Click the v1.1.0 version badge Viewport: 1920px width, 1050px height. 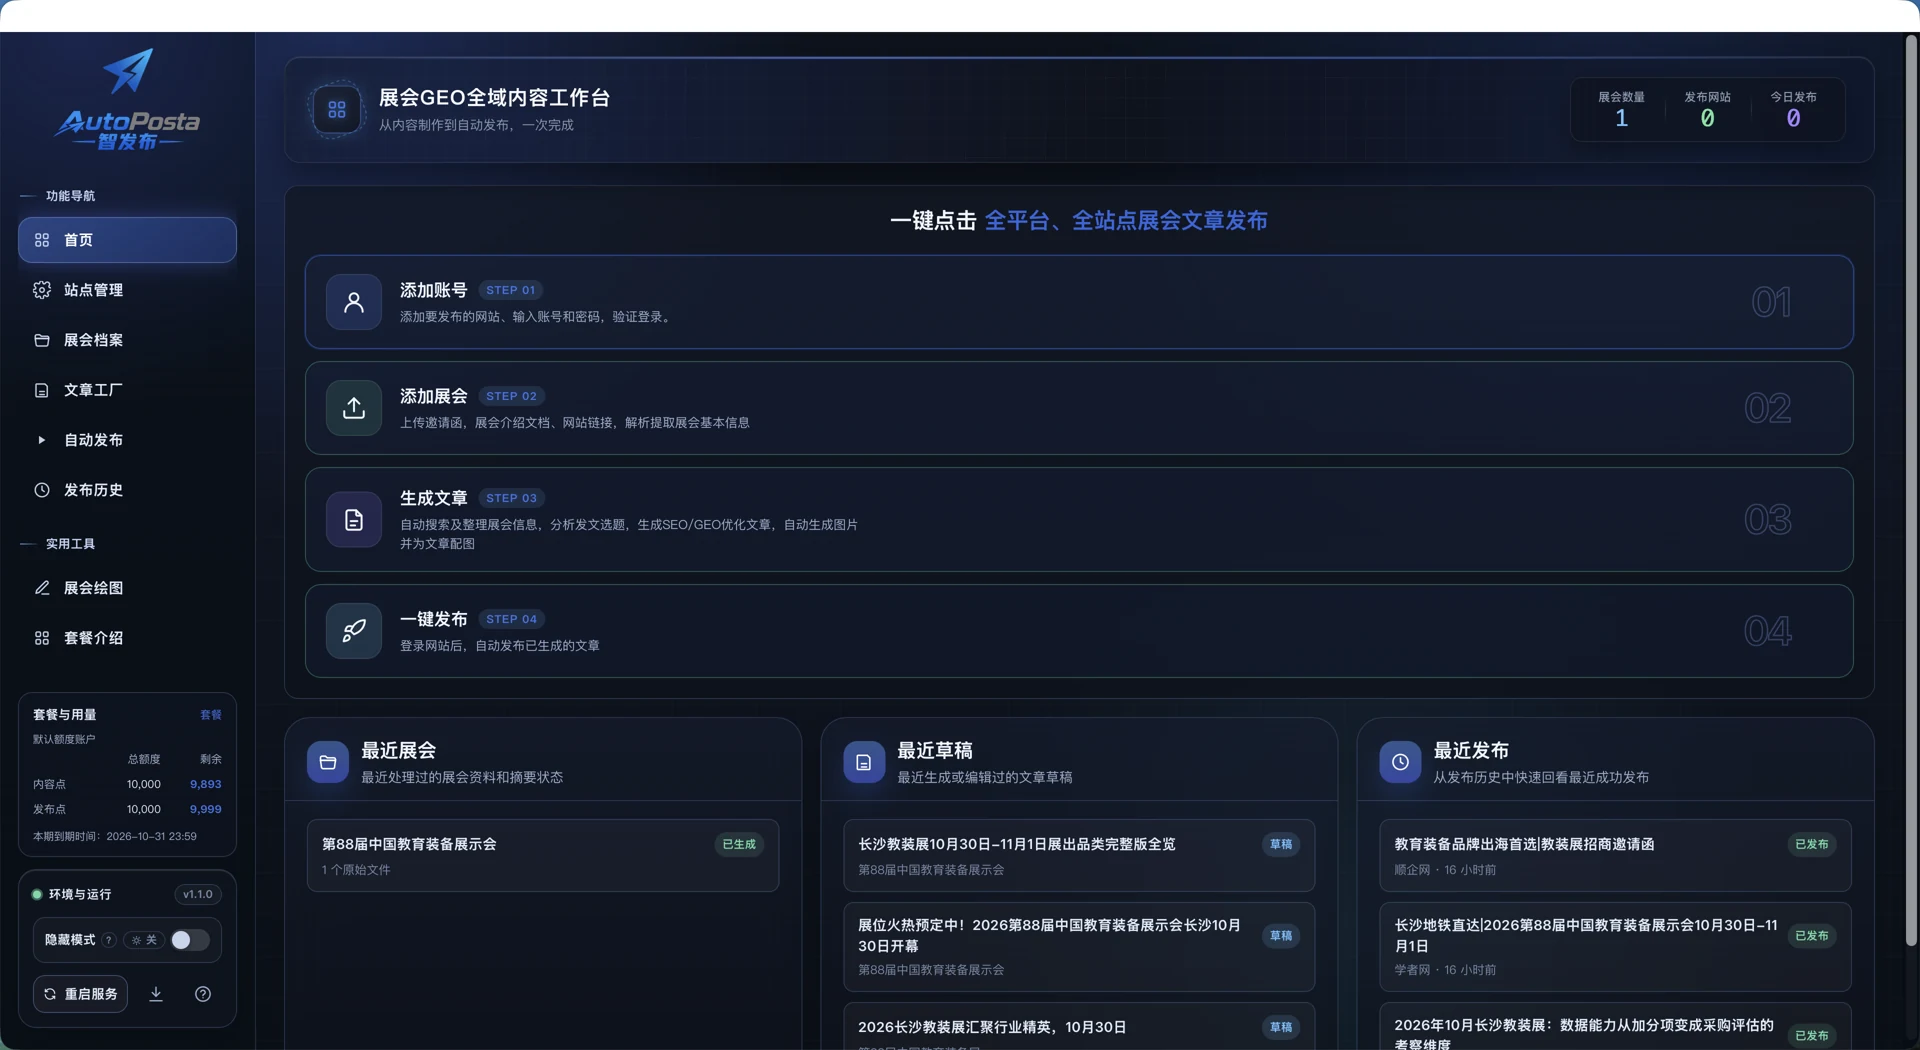(x=198, y=894)
